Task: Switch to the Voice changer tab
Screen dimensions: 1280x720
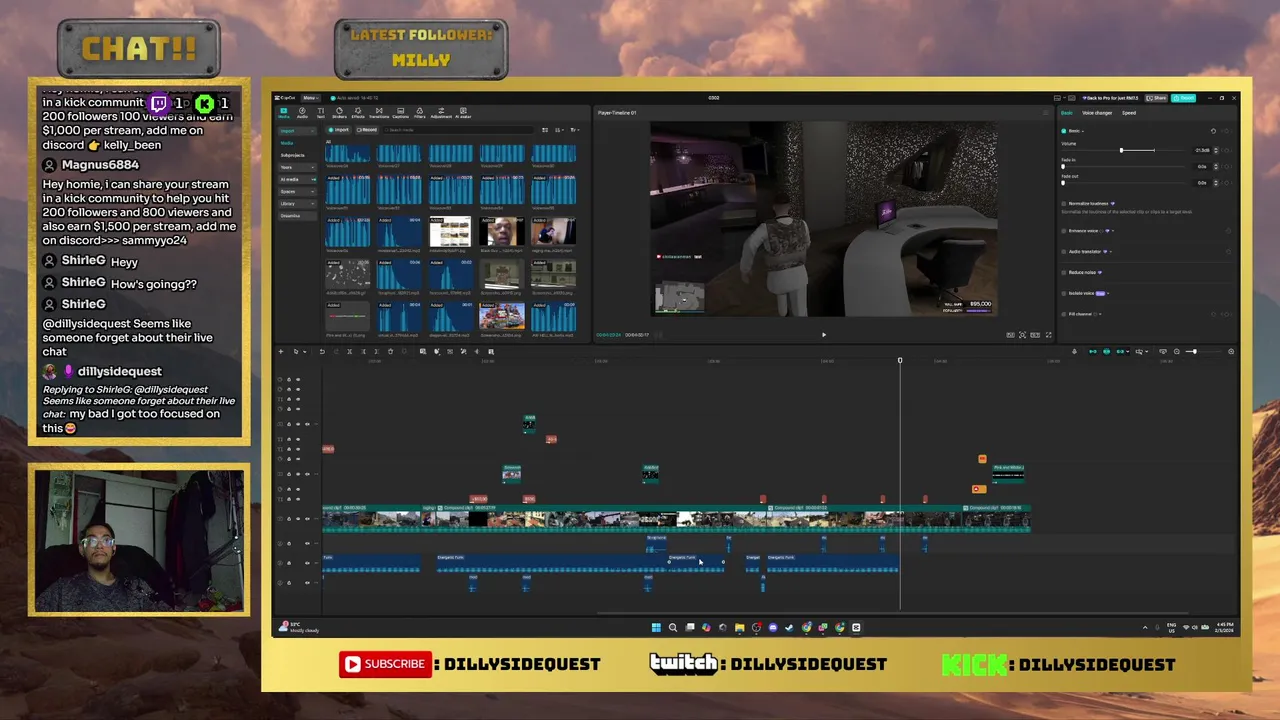Action: pos(1097,113)
